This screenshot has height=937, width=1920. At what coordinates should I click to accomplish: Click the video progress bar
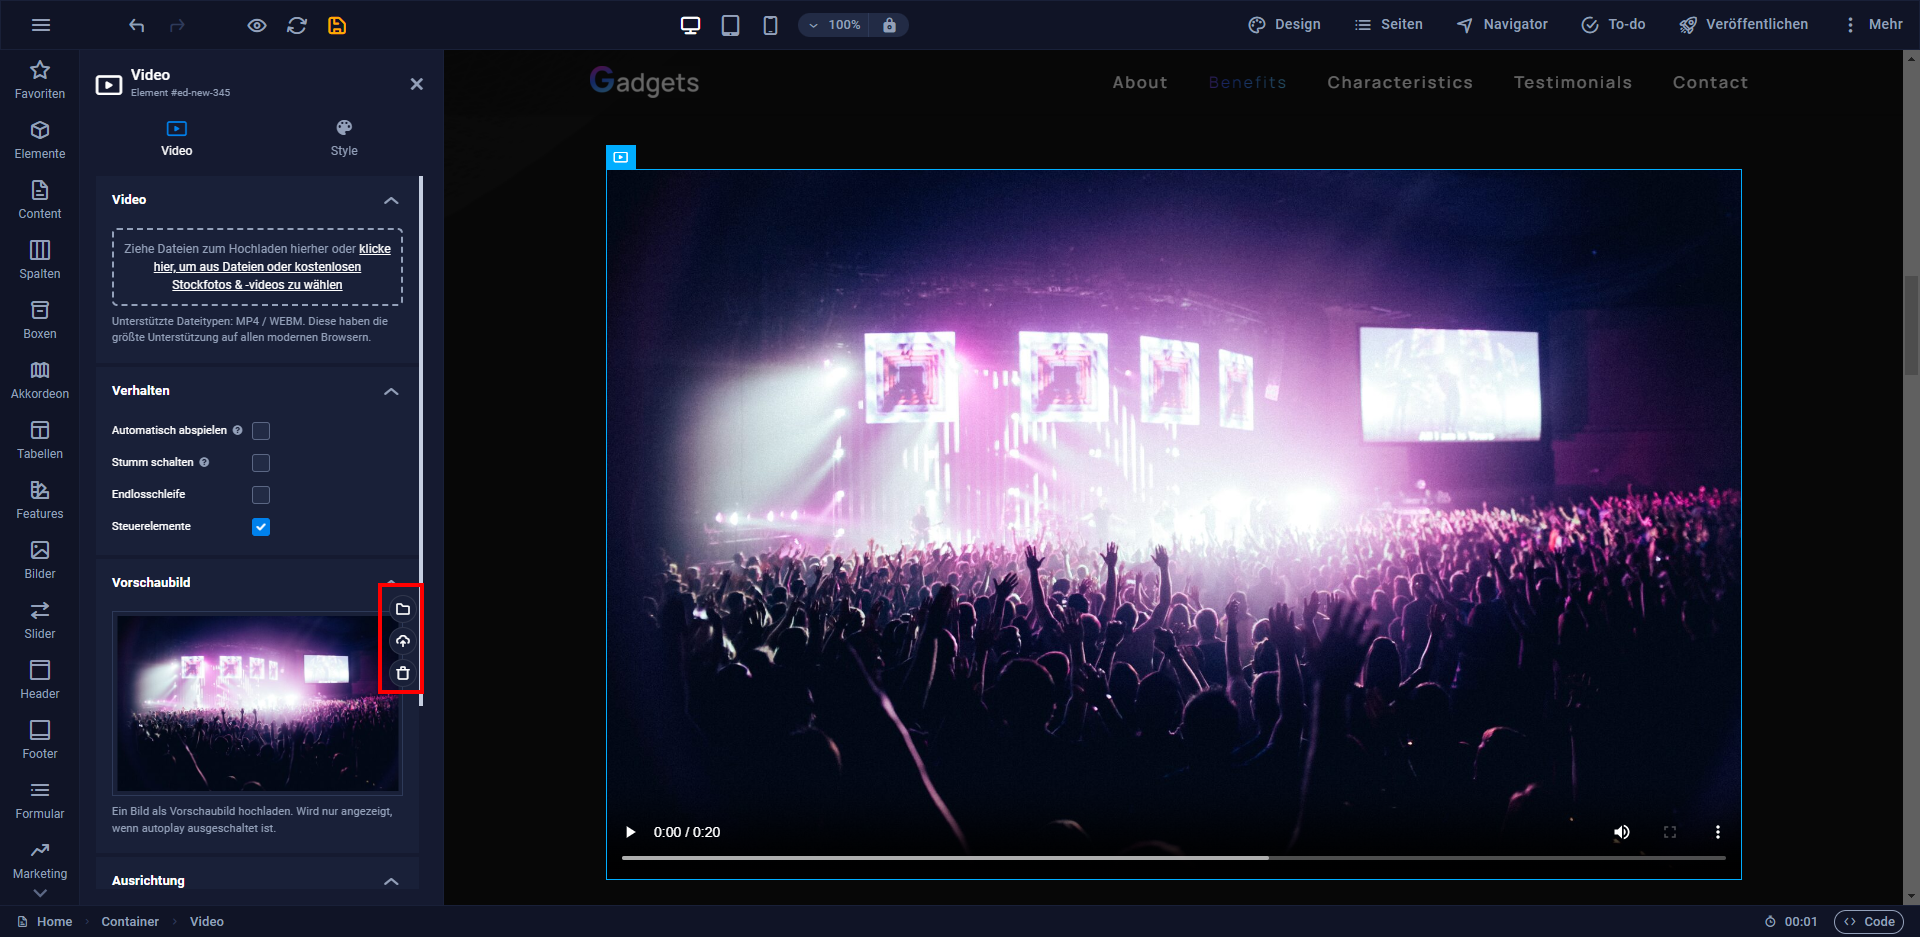(x=1174, y=858)
